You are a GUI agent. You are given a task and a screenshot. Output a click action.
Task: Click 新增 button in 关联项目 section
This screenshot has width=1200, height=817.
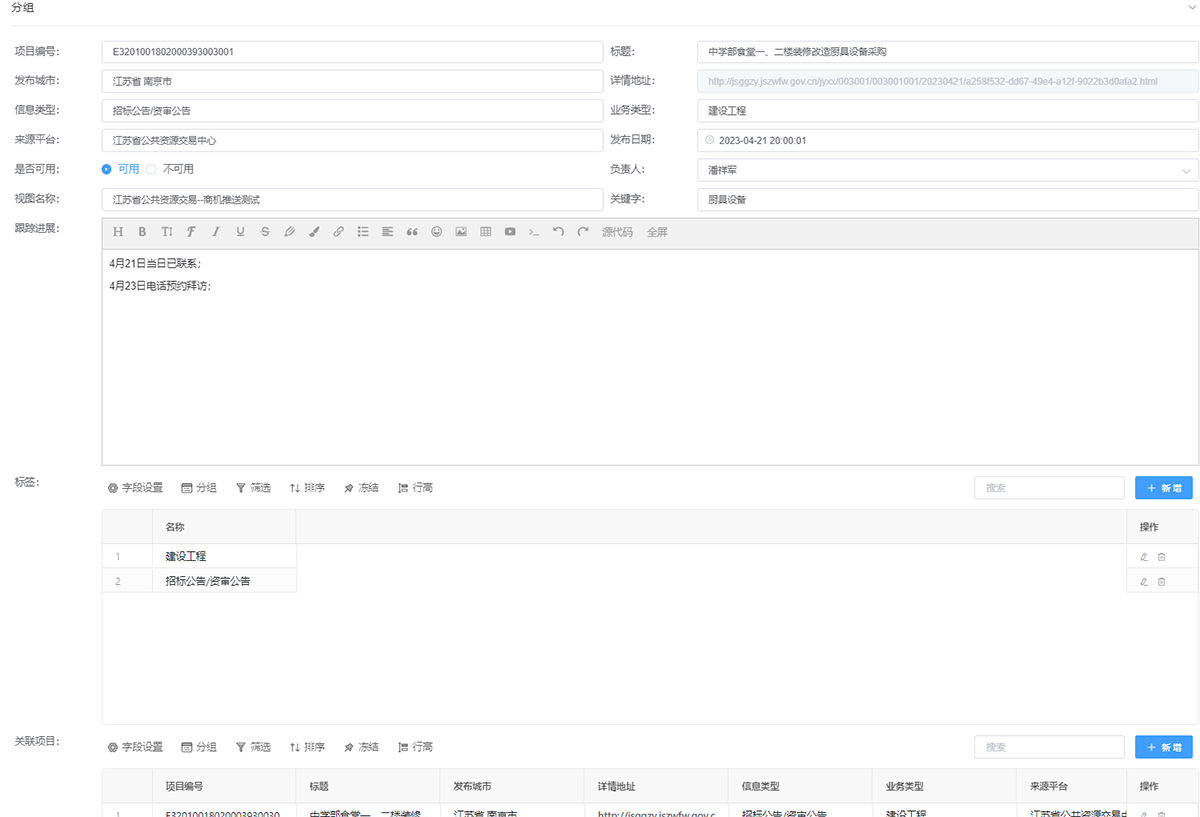[x=1164, y=747]
